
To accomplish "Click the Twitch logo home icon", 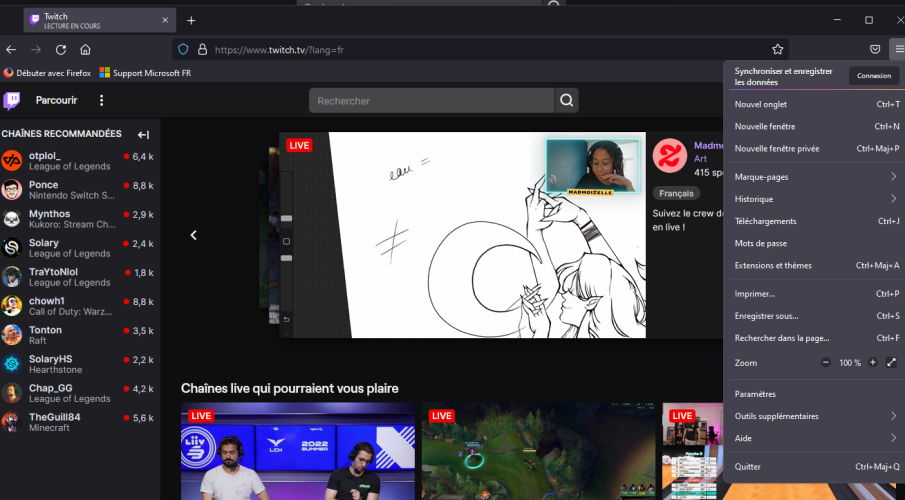I will coord(12,100).
